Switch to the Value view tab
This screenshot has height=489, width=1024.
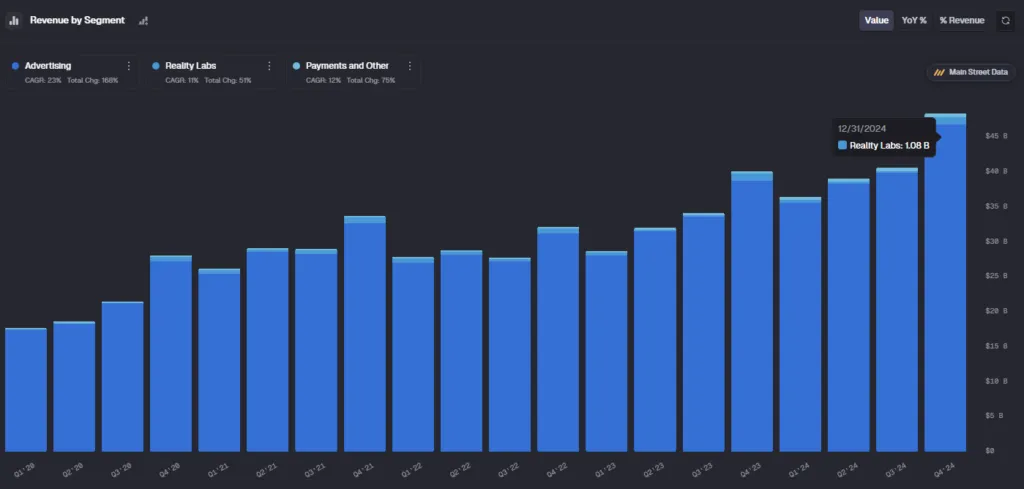tap(876, 20)
